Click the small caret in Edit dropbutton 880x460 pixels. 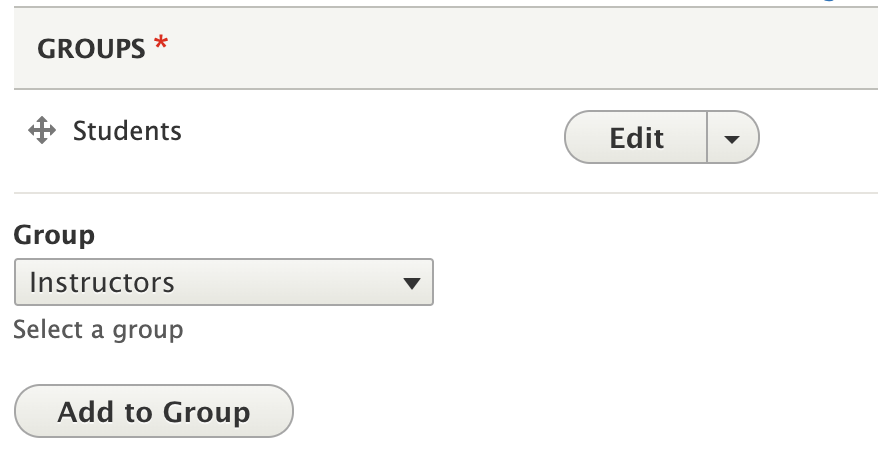point(732,139)
